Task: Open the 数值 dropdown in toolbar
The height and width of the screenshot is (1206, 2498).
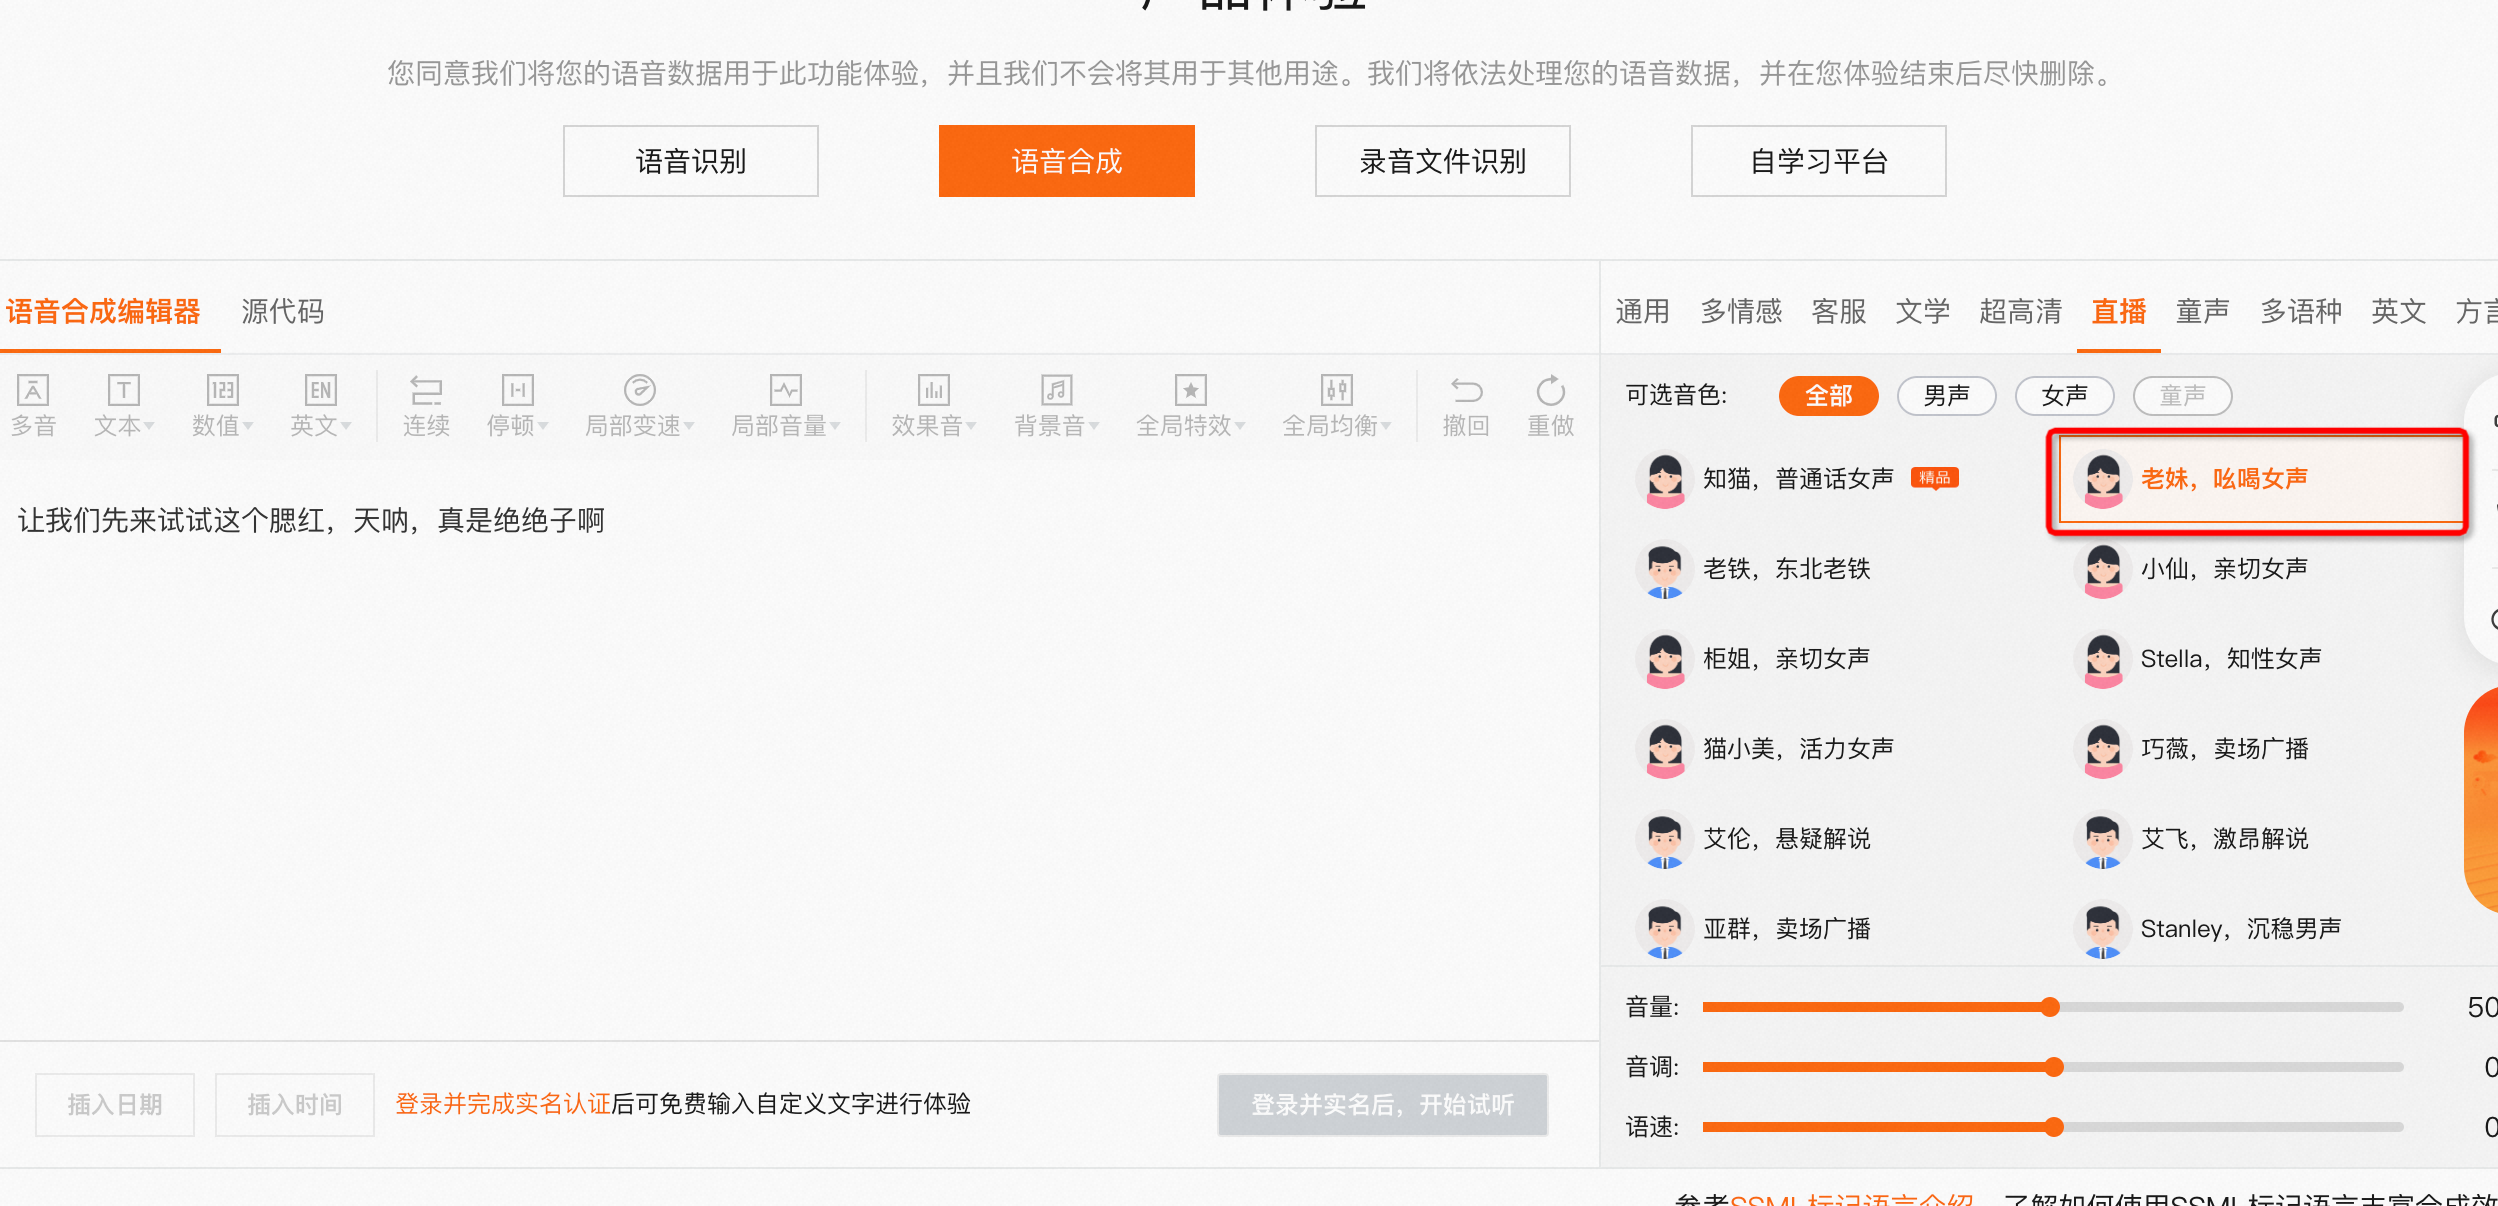Action: click(222, 405)
